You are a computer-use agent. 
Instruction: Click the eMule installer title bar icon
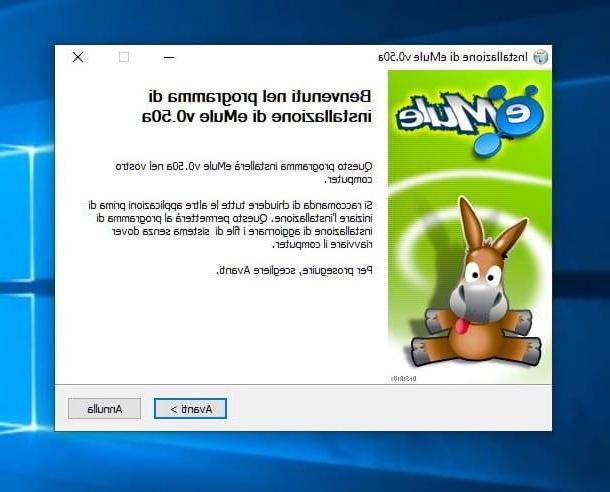540,57
